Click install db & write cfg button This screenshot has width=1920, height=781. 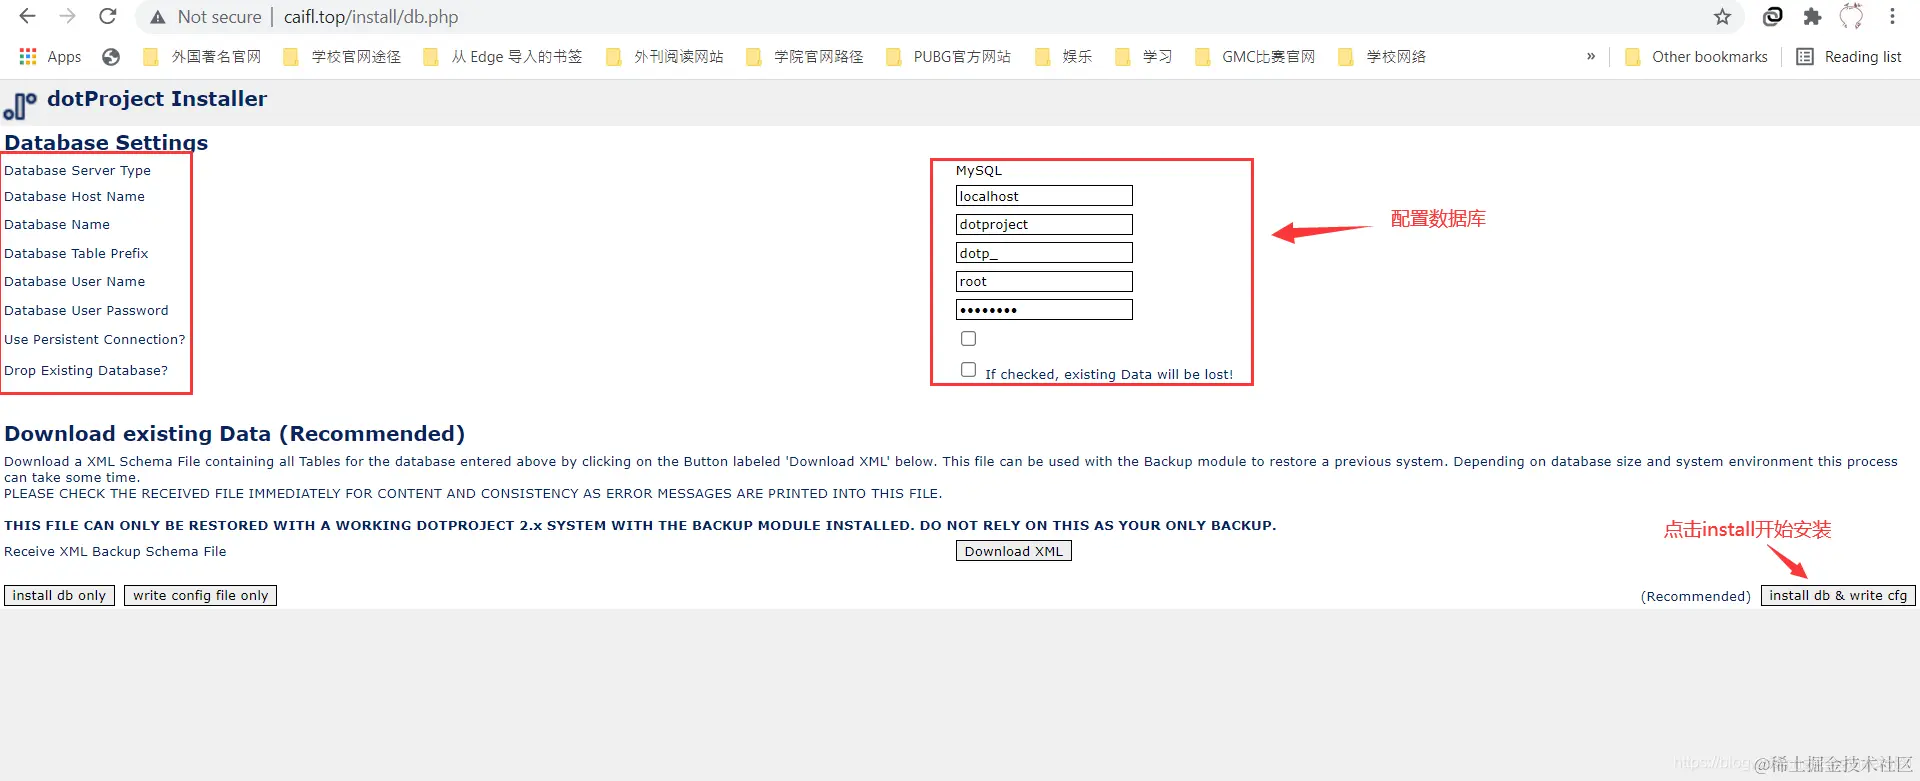click(1838, 595)
